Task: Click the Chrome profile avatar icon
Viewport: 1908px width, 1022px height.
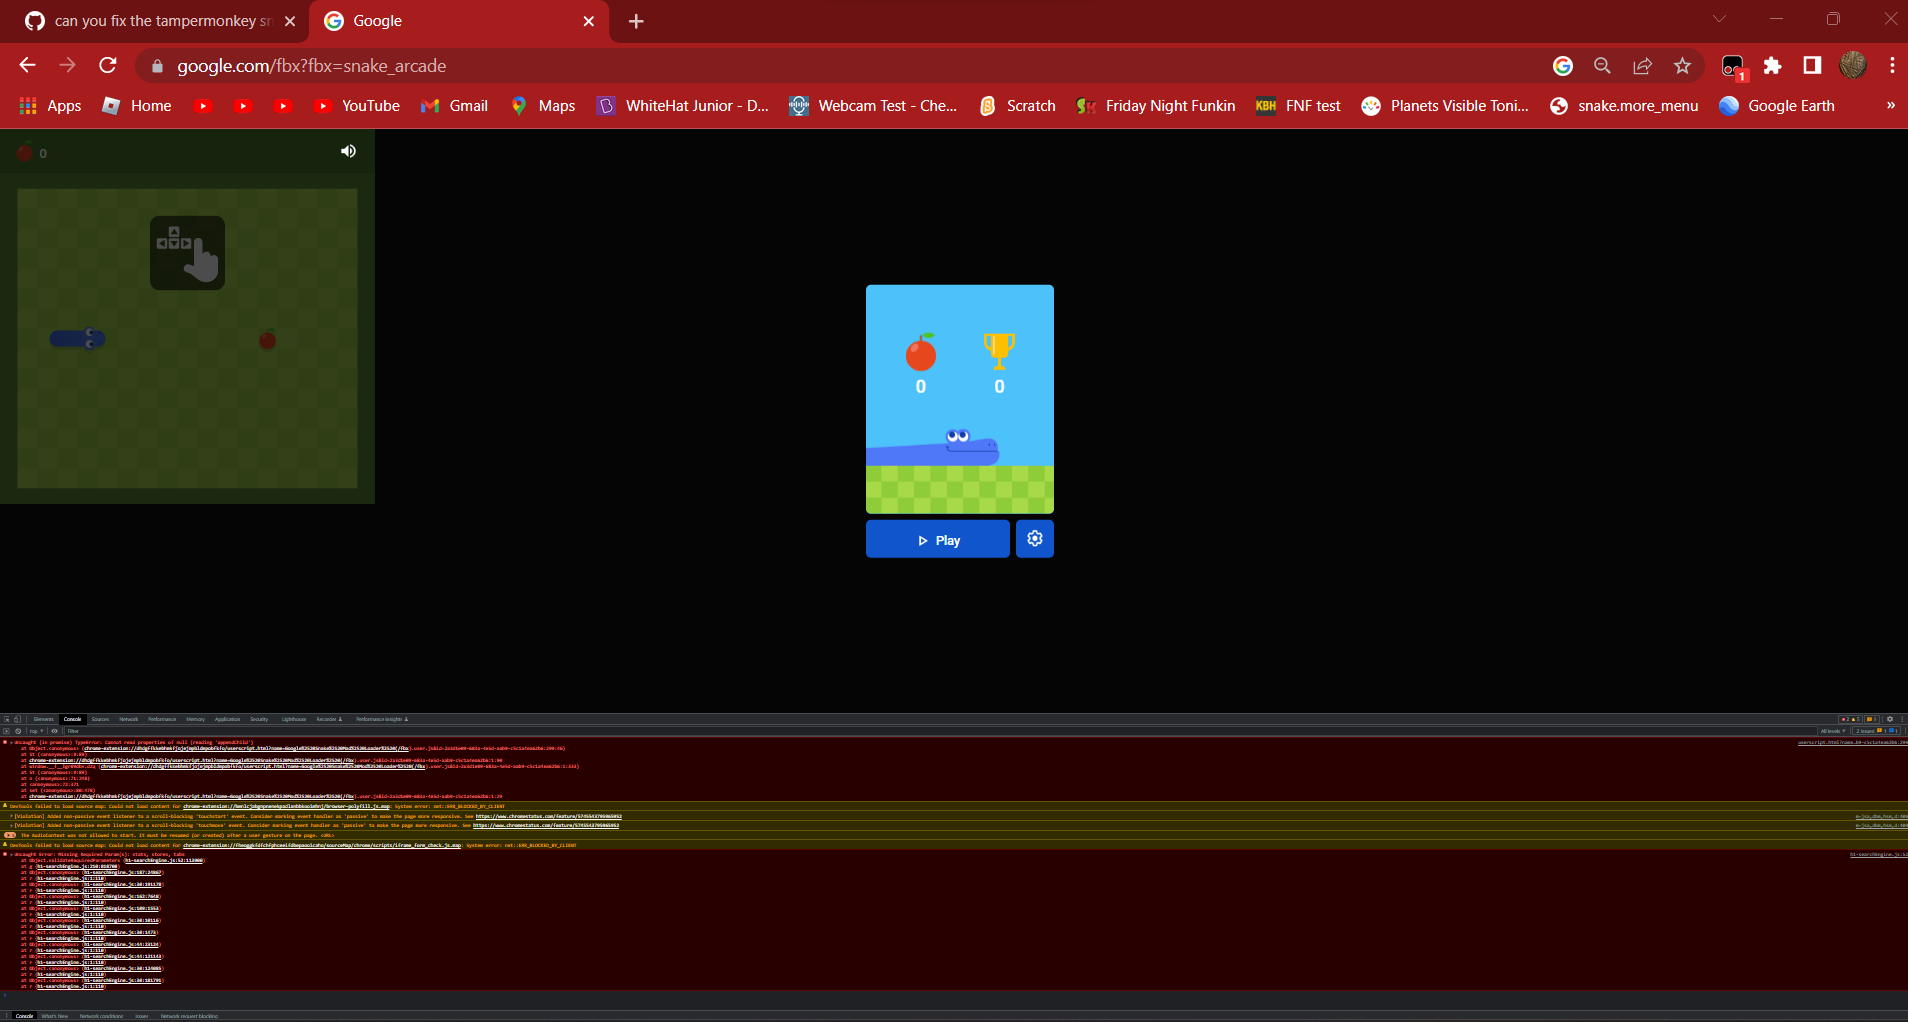Action: tap(1853, 65)
